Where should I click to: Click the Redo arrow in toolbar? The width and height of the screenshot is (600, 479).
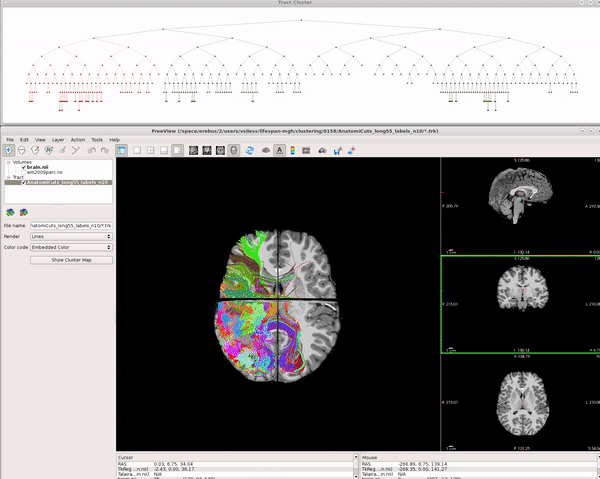click(x=104, y=150)
